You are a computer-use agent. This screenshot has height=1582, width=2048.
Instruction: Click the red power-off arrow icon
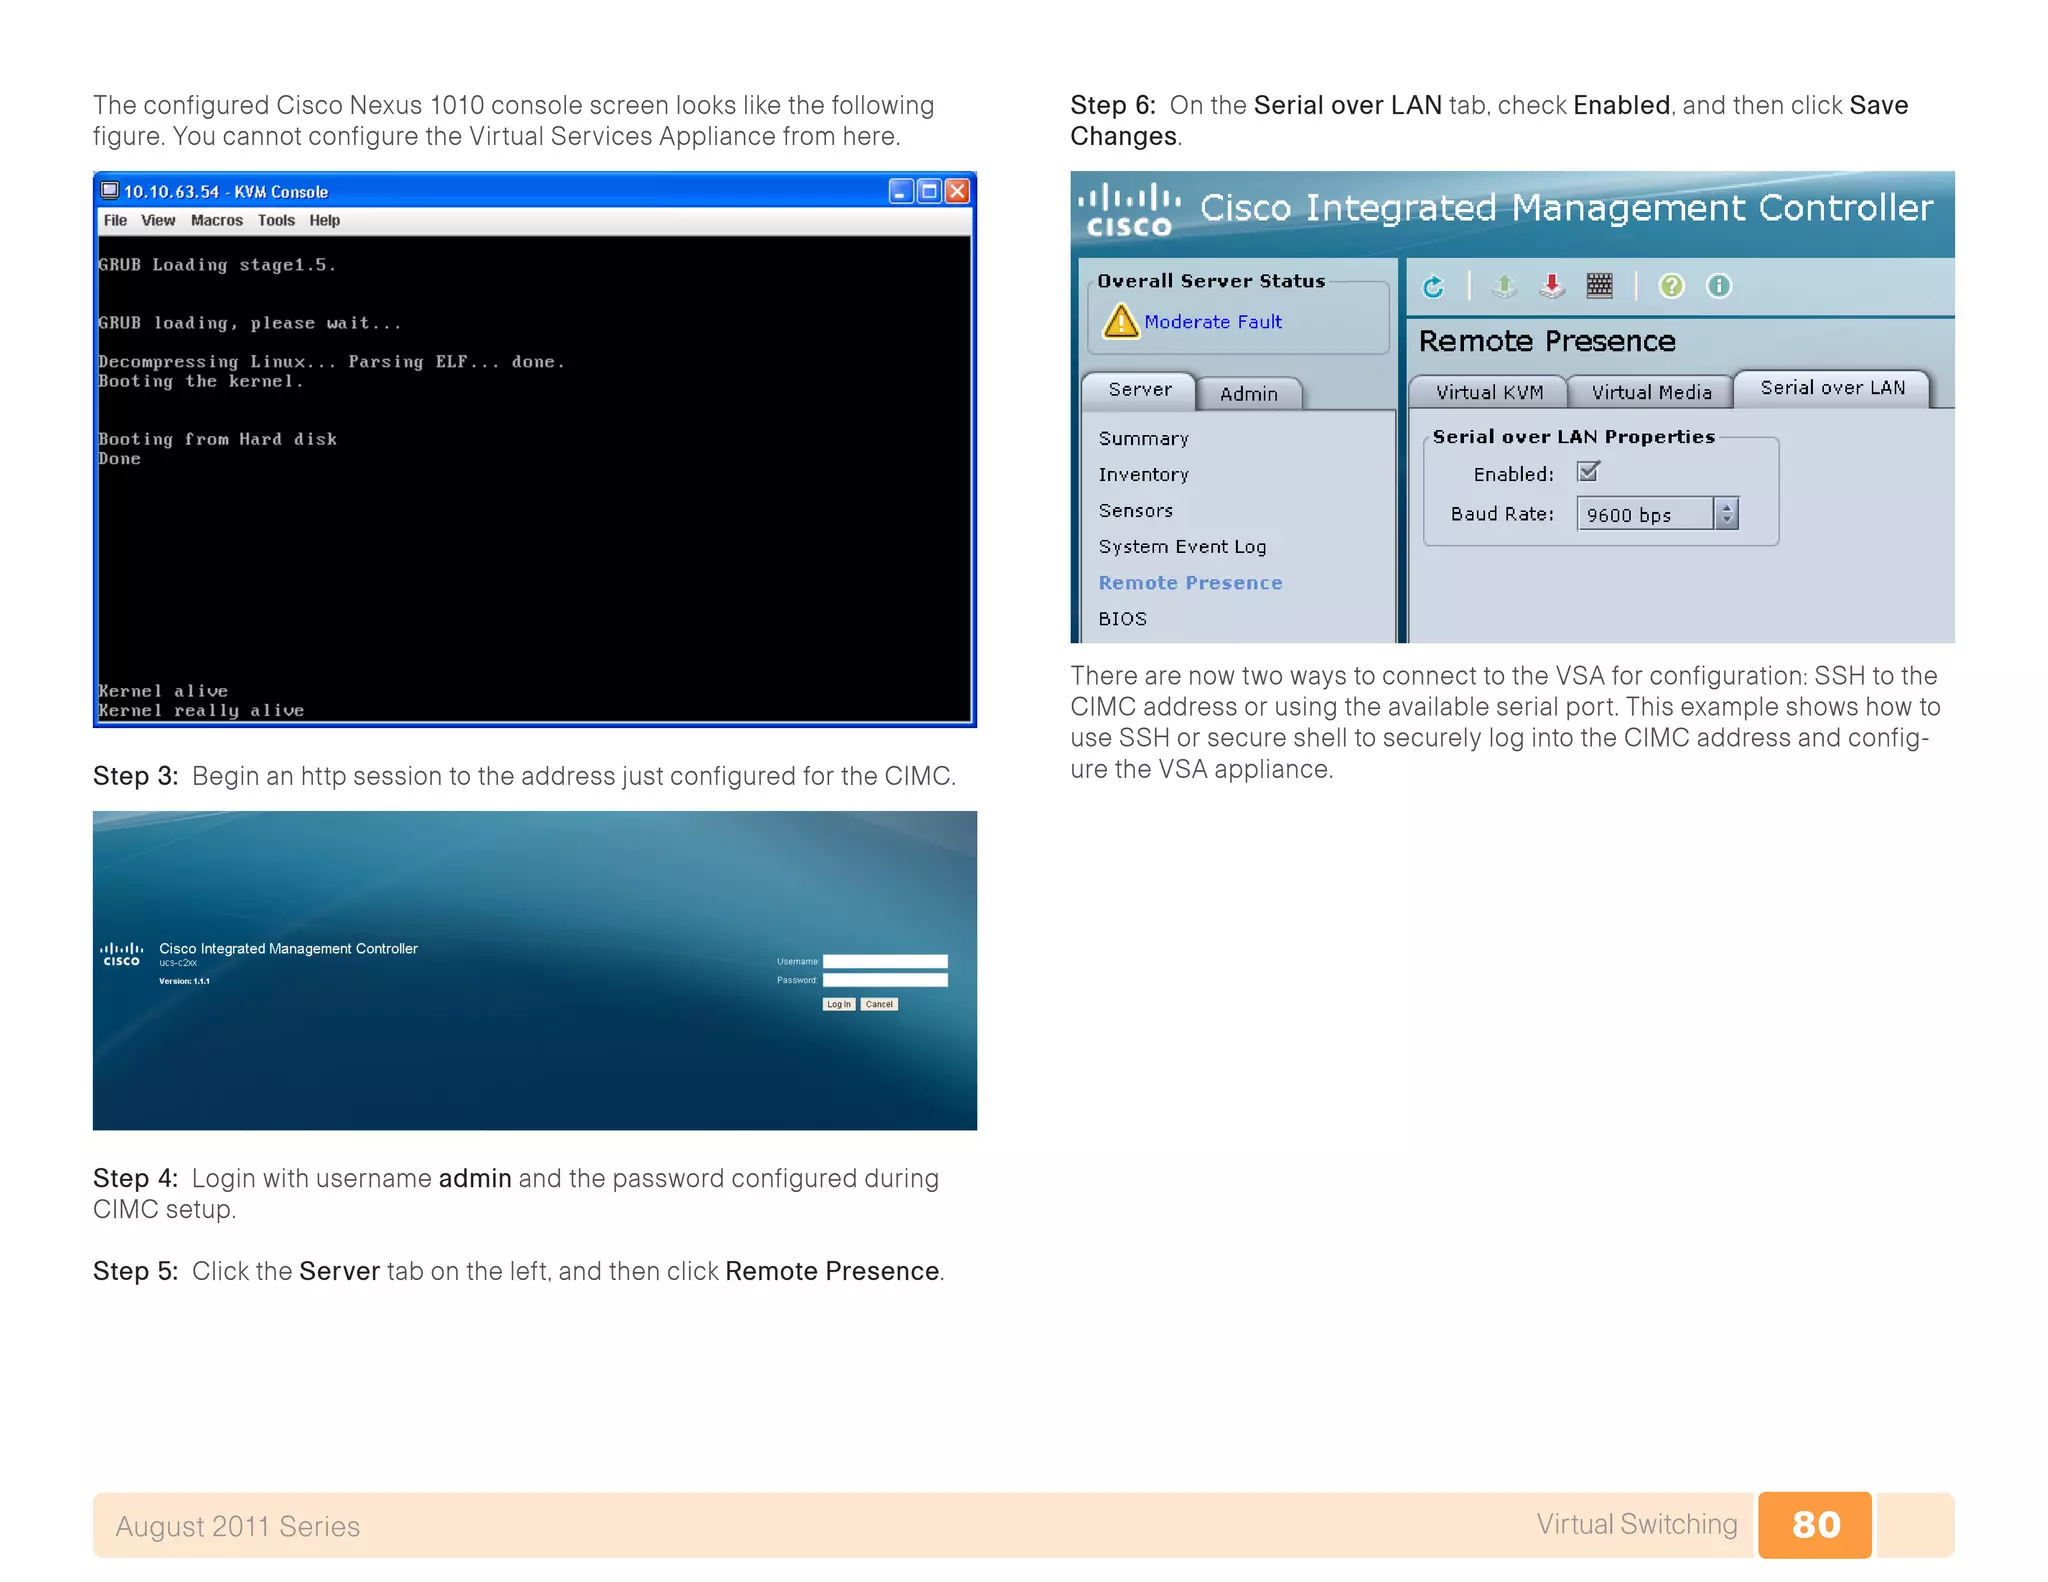pyautogui.click(x=1551, y=287)
